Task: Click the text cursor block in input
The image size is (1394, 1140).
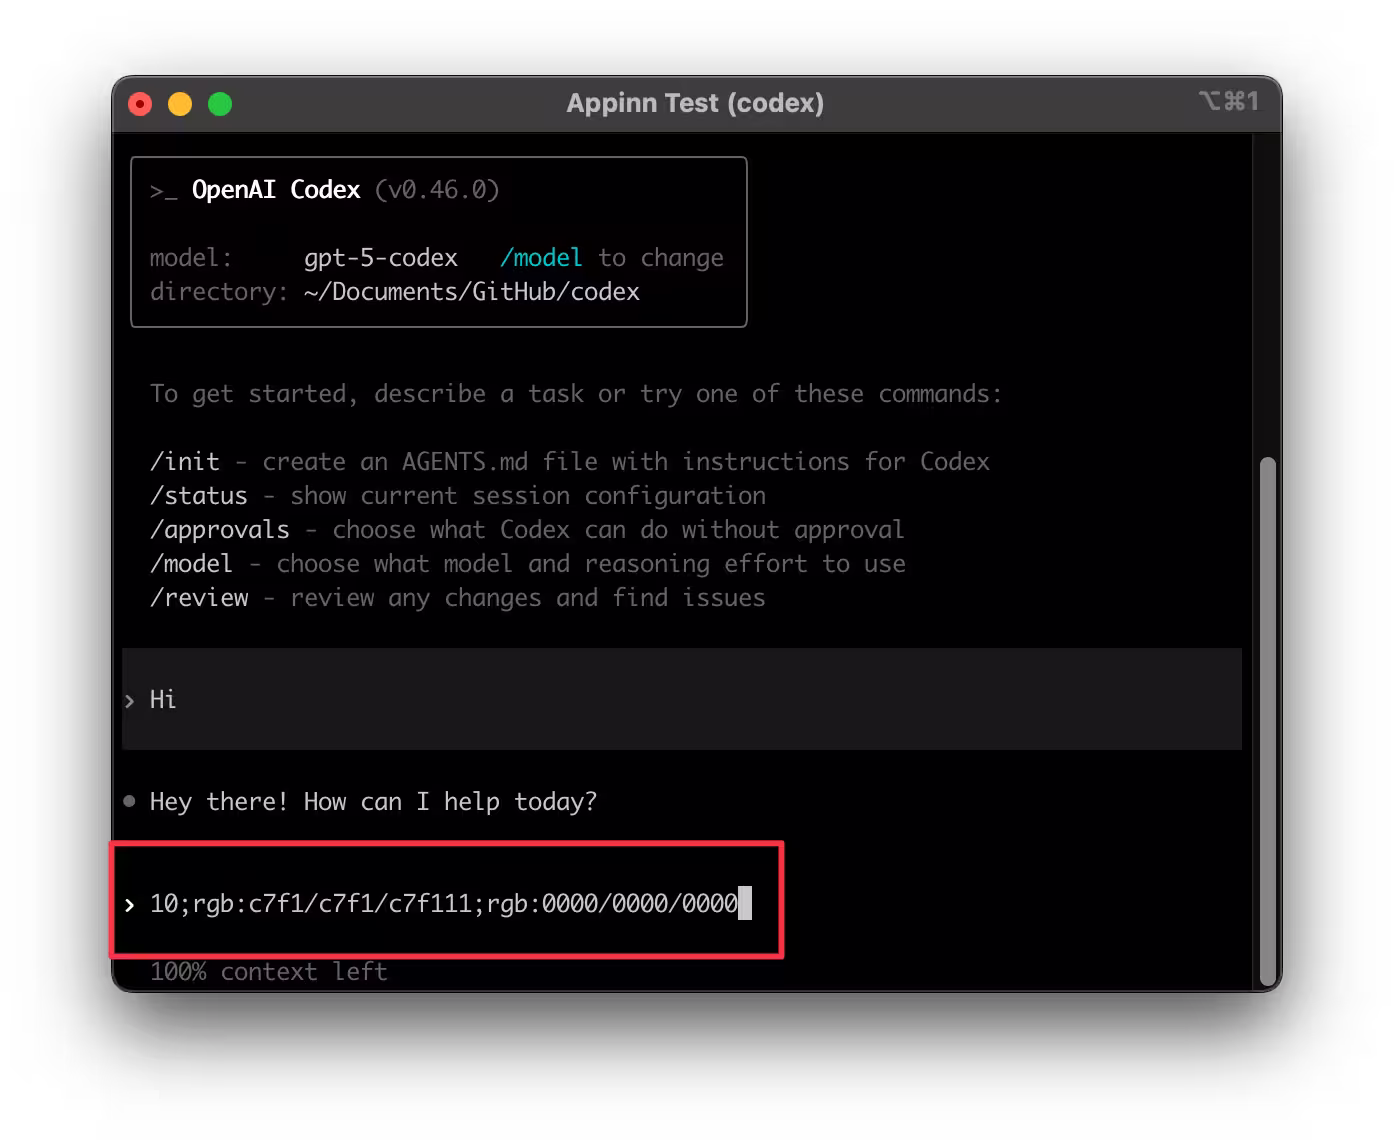Action: [744, 903]
